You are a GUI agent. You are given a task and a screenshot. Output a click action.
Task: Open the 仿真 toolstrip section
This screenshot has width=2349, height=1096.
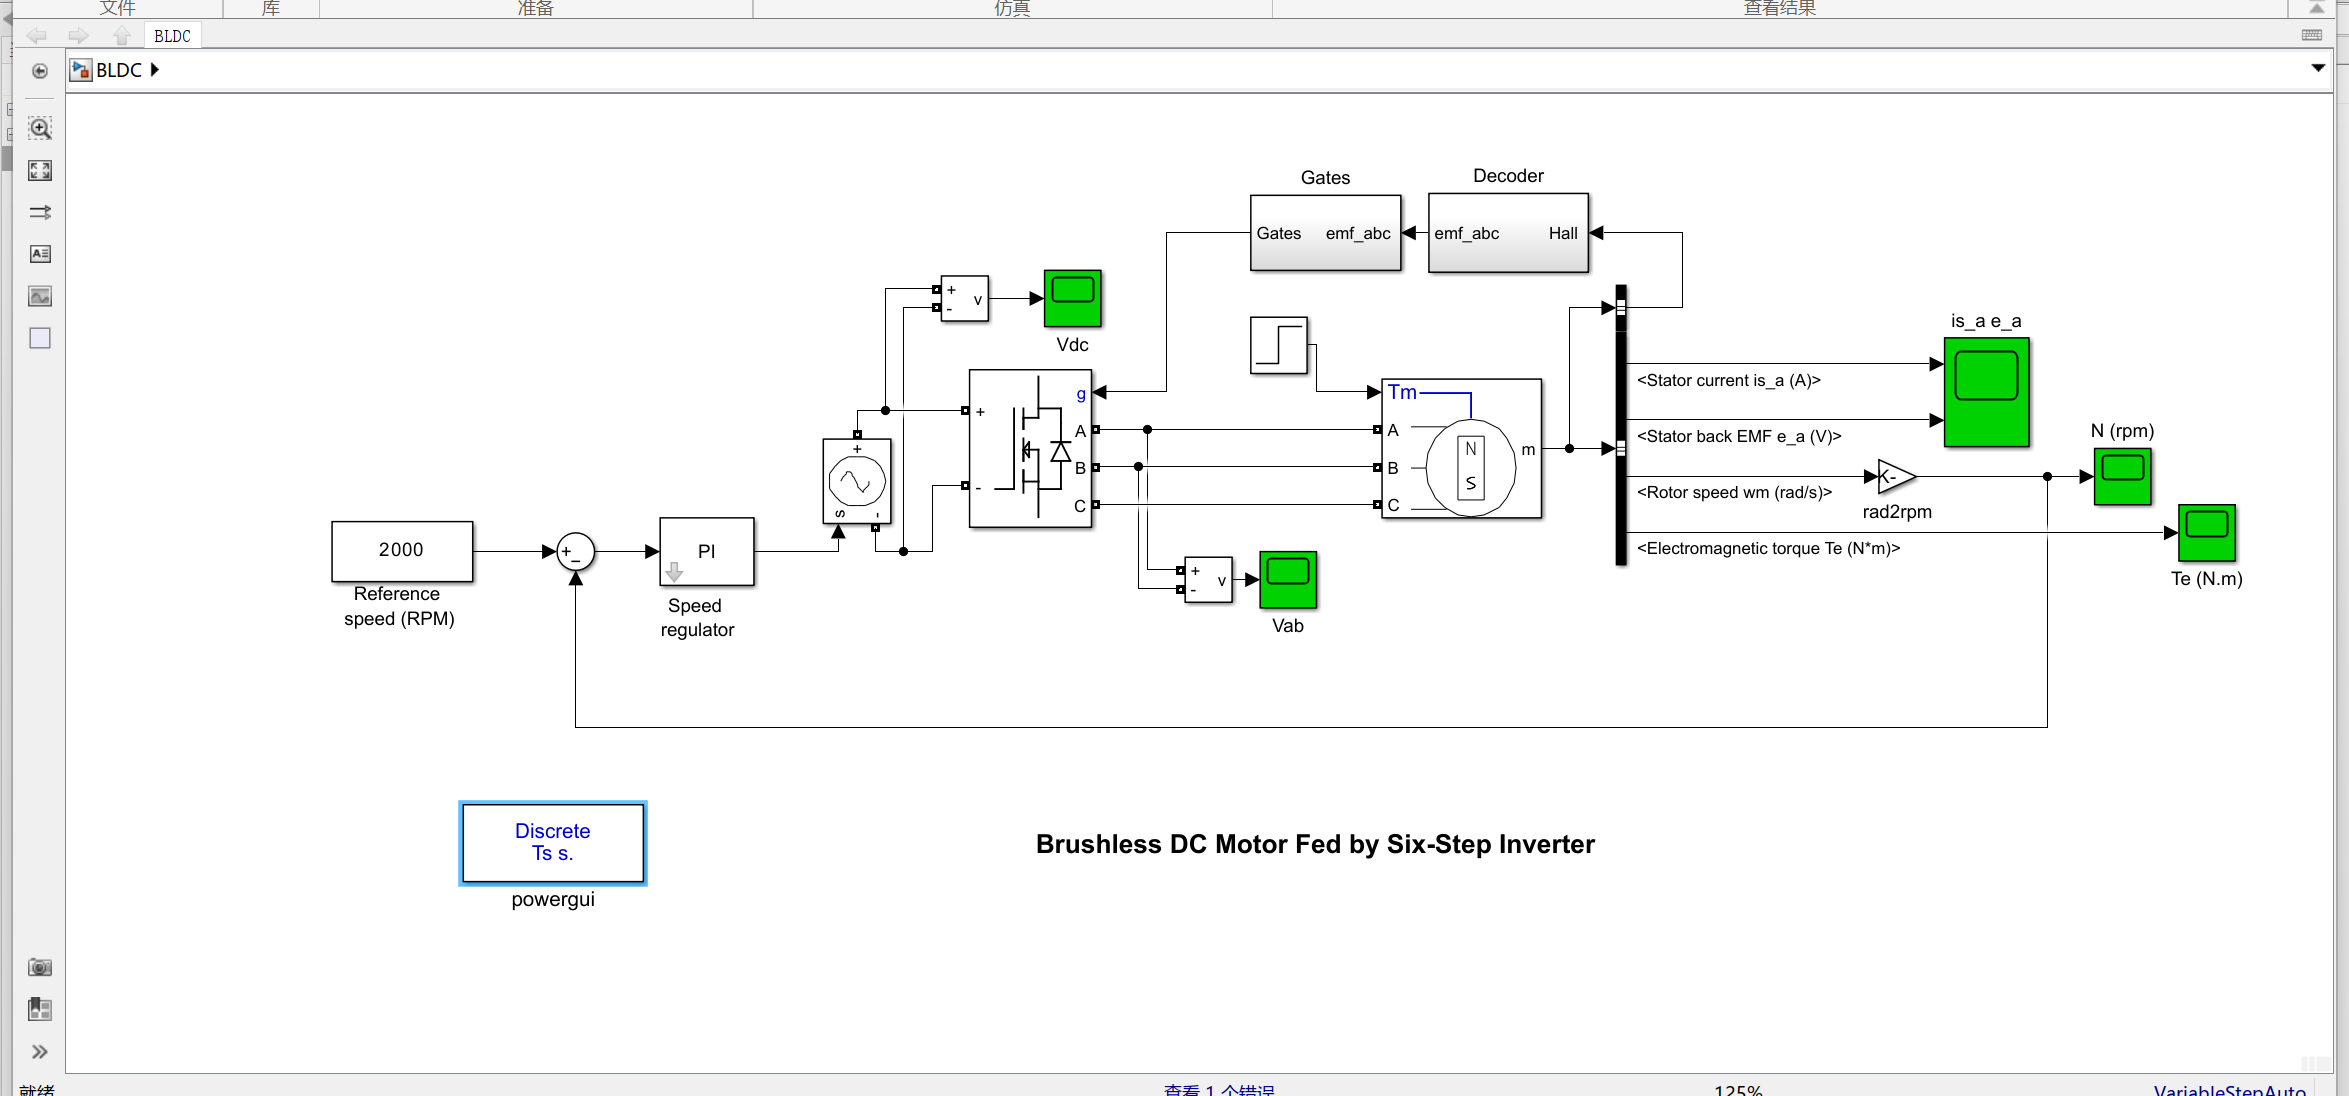click(1011, 8)
